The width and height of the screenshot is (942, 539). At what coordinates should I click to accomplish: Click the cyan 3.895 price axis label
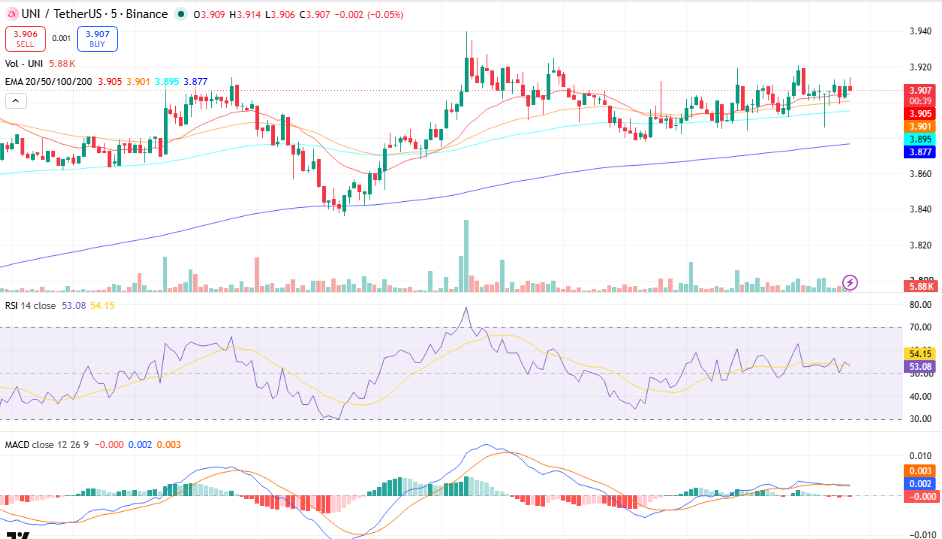[920, 139]
